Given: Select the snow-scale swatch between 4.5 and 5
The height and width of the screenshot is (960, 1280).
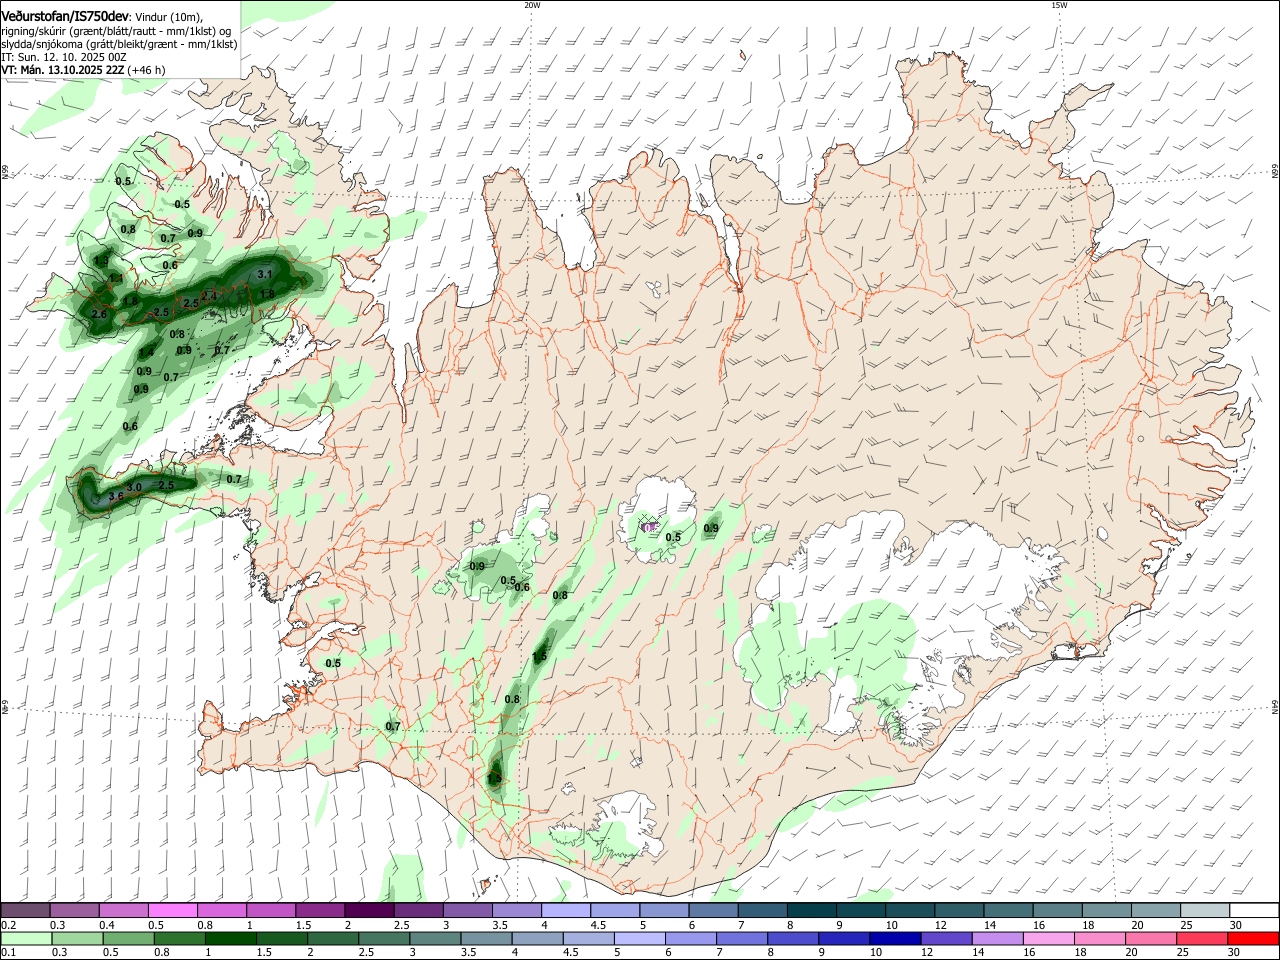Looking at the screenshot, I should coord(614,911).
